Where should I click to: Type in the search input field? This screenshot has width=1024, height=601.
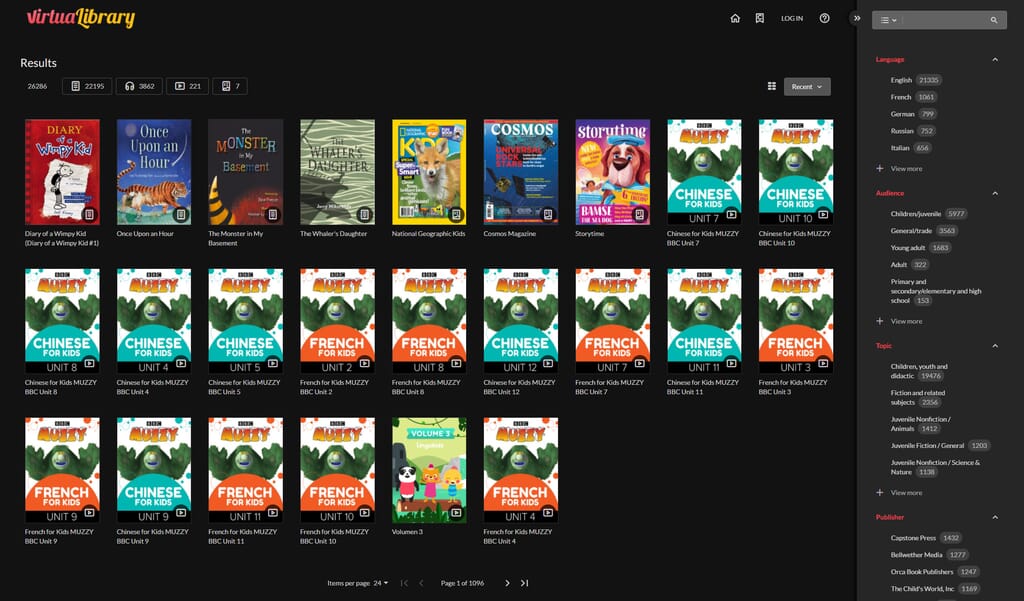pyautogui.click(x=944, y=20)
